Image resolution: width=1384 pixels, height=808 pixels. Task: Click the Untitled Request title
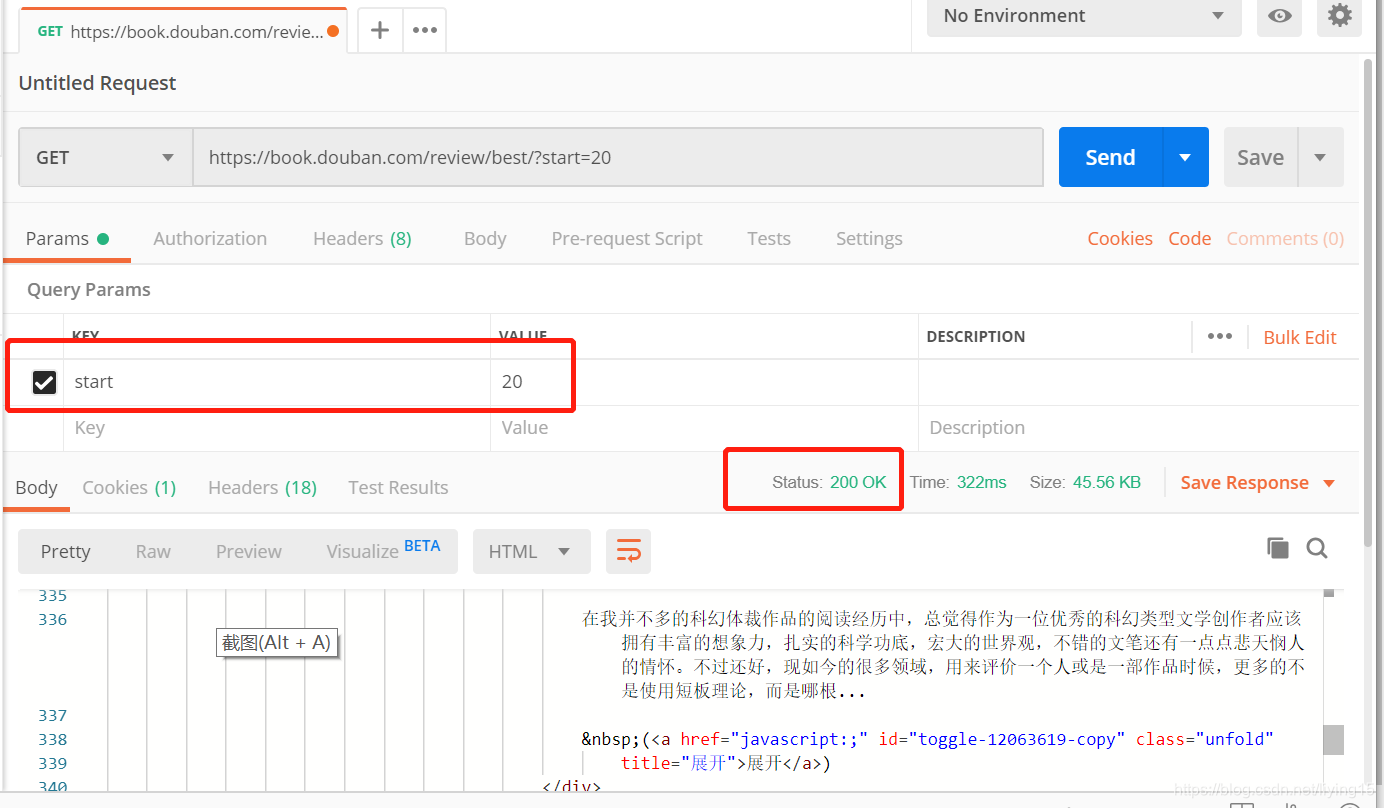click(x=97, y=83)
